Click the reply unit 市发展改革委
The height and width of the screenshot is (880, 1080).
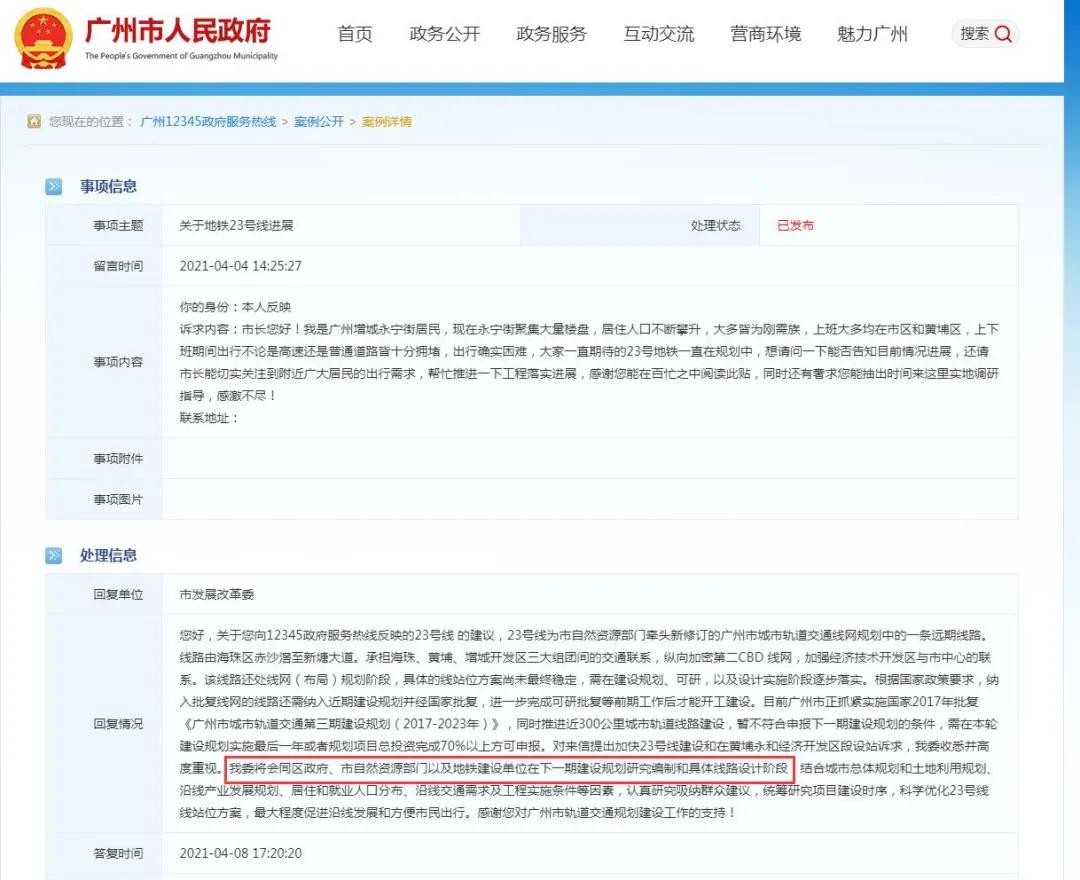217,594
